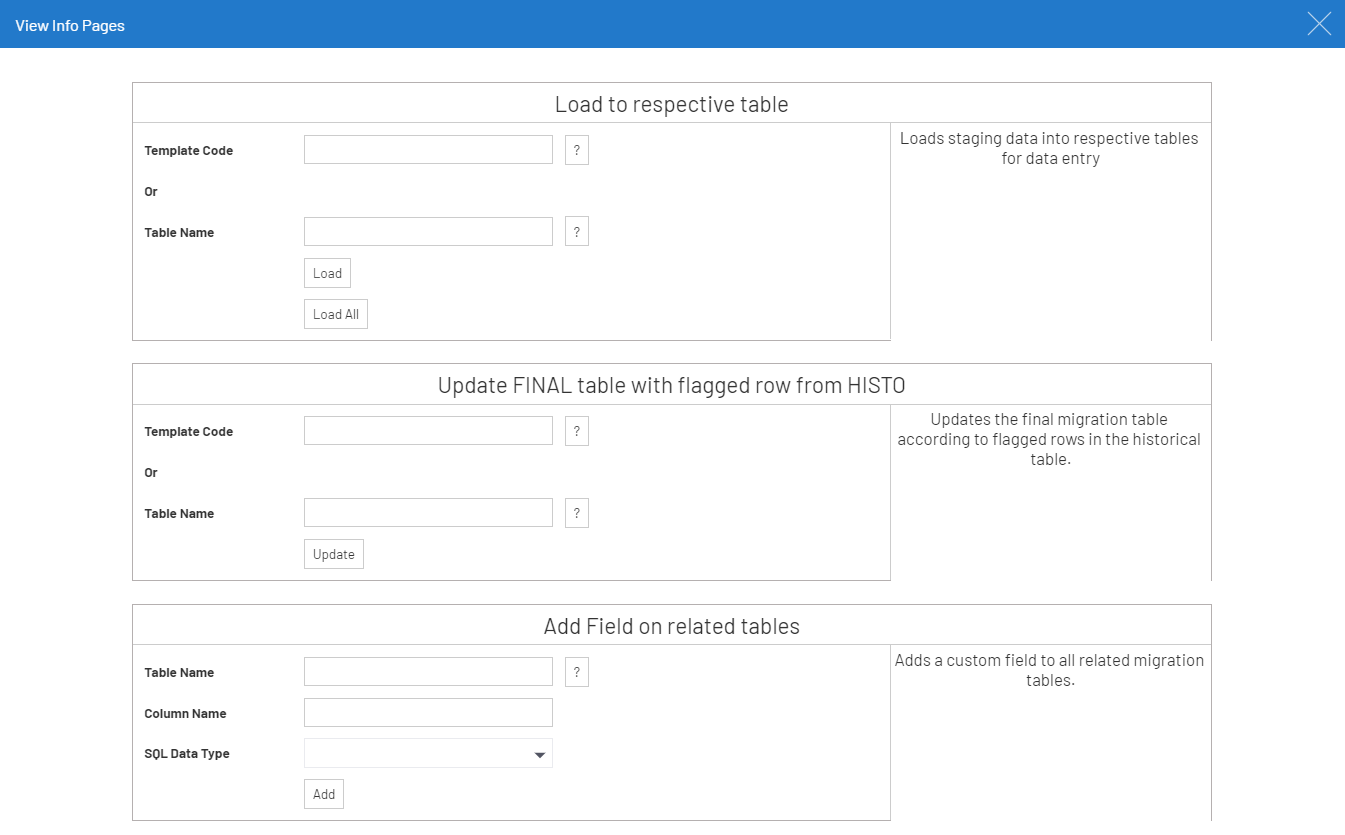Open Template Code lookup in Update FINAL section

pos(576,431)
